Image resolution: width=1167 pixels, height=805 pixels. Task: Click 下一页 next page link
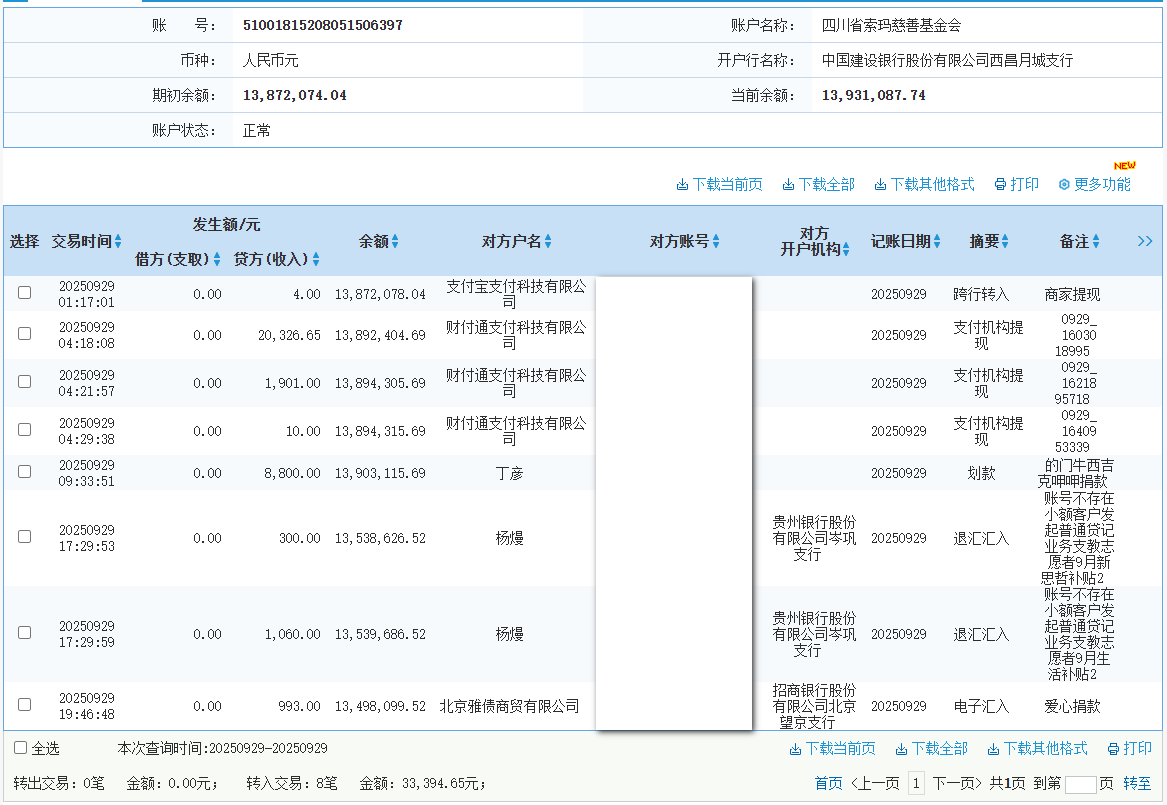(958, 784)
